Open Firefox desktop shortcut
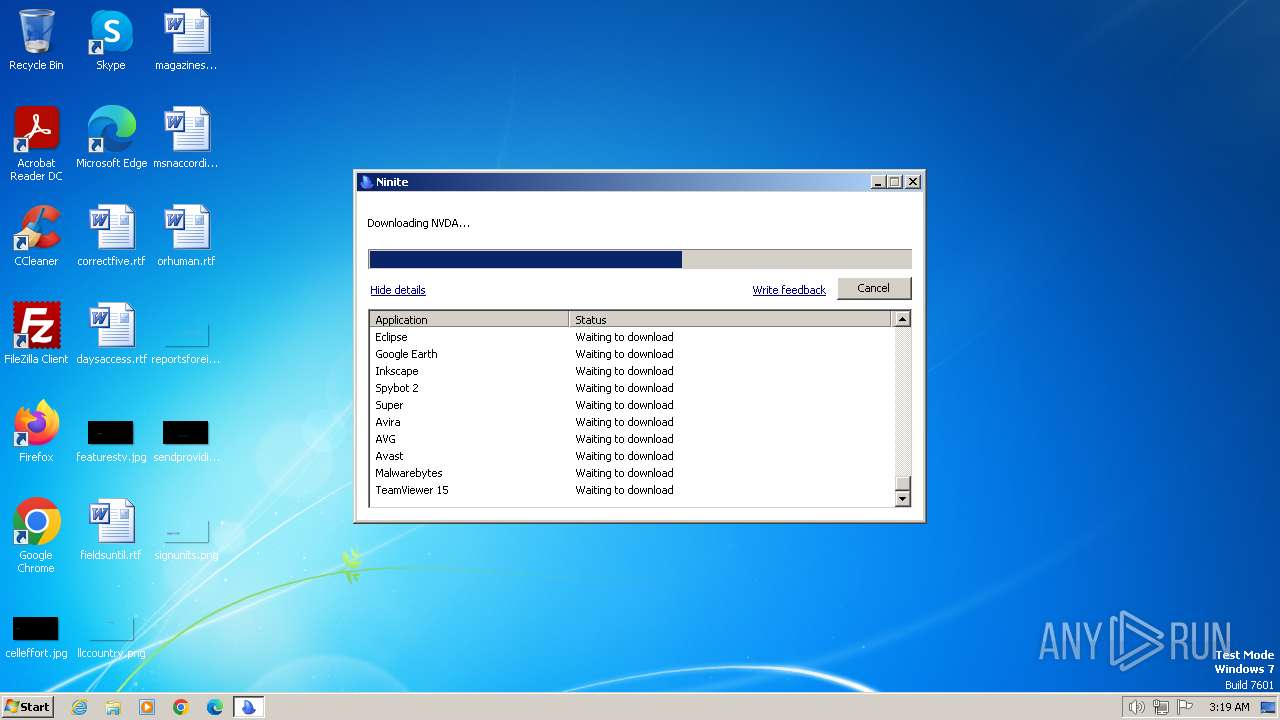Image resolution: width=1280 pixels, height=720 pixels. (36, 432)
